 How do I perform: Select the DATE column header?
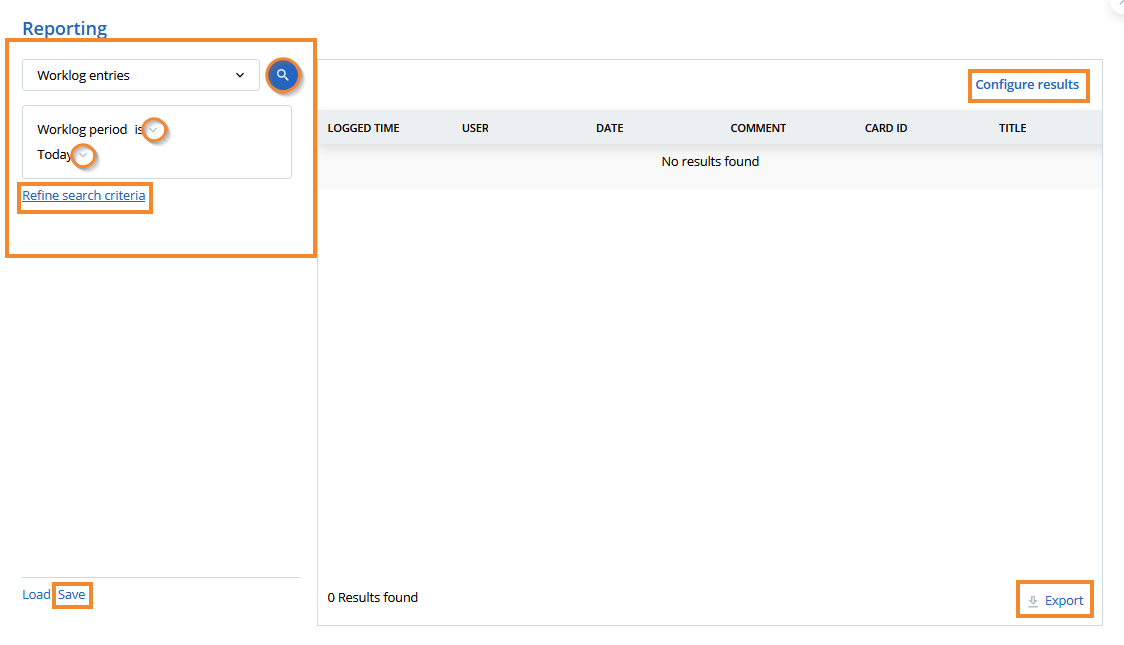(x=609, y=127)
